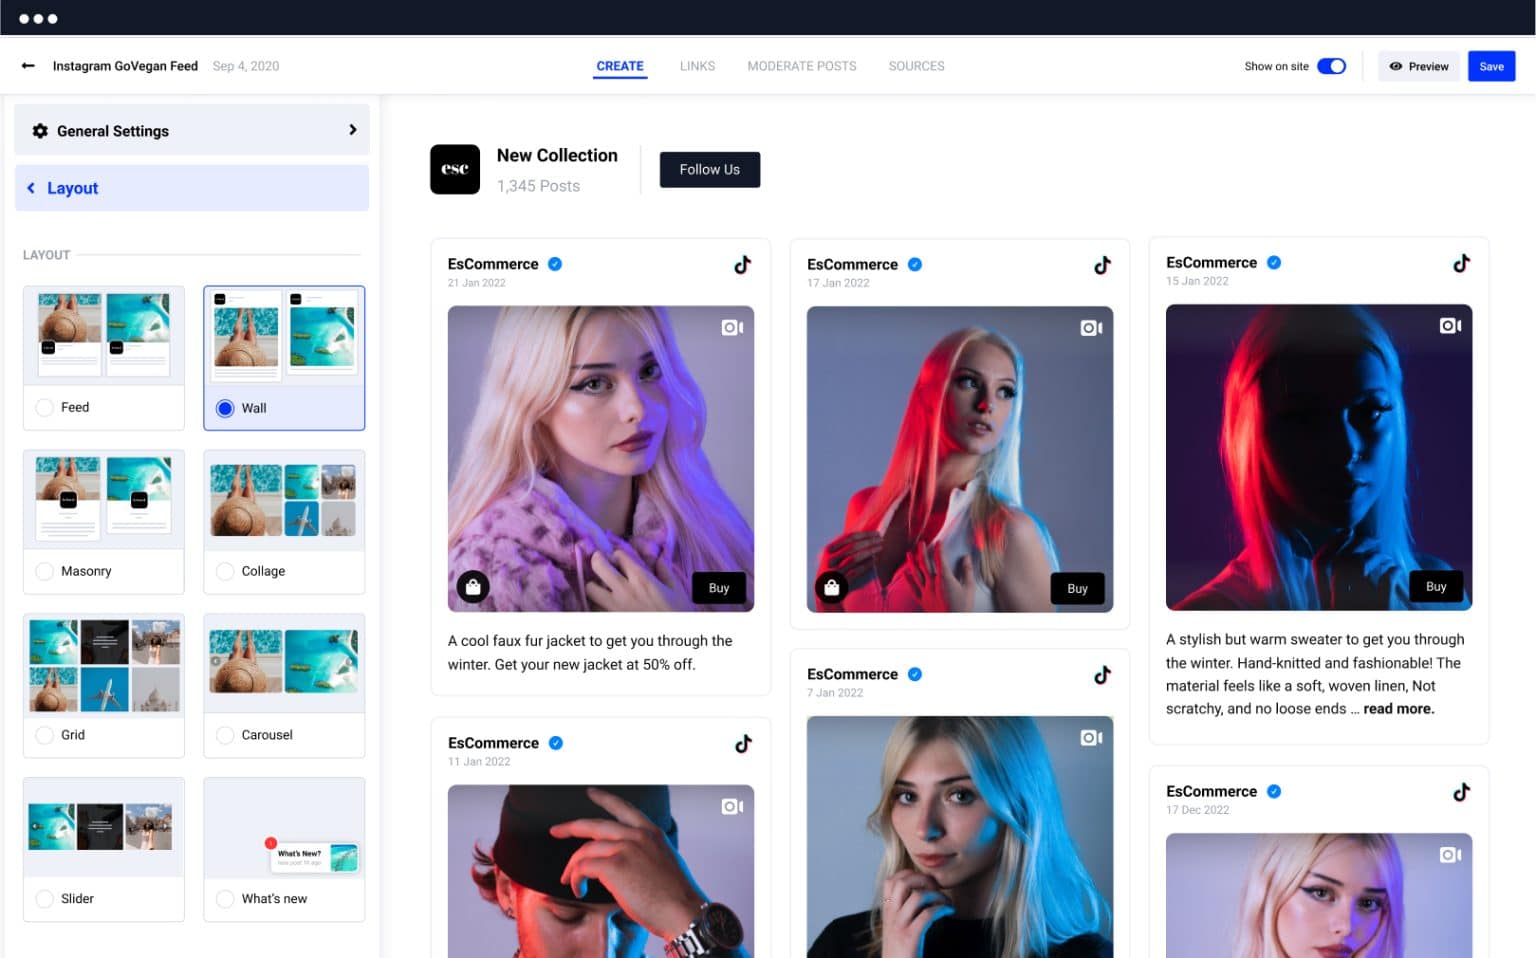Image resolution: width=1536 pixels, height=958 pixels.
Task: Click Save in the top toolbar
Action: 1491,66
